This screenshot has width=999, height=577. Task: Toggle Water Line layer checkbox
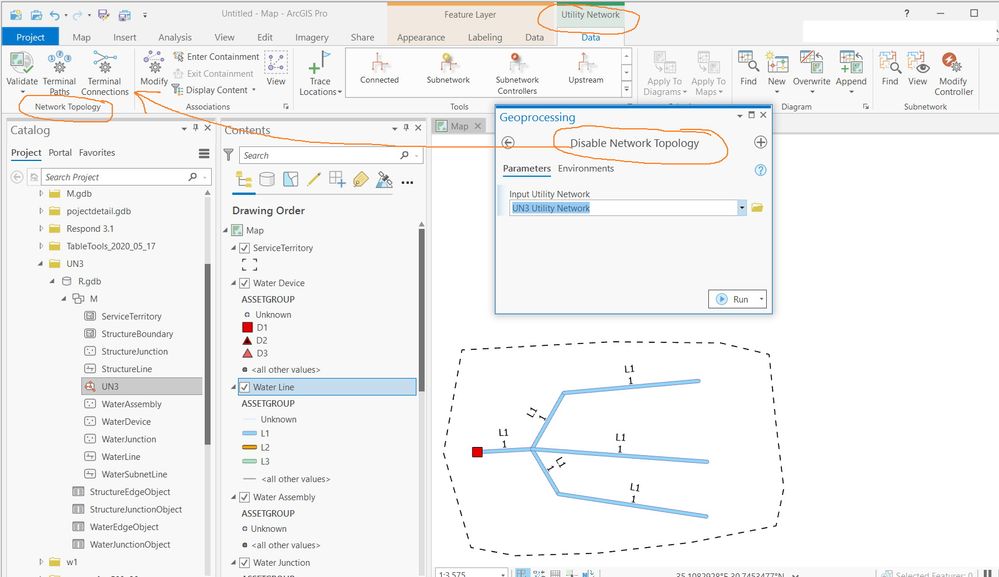click(x=244, y=387)
